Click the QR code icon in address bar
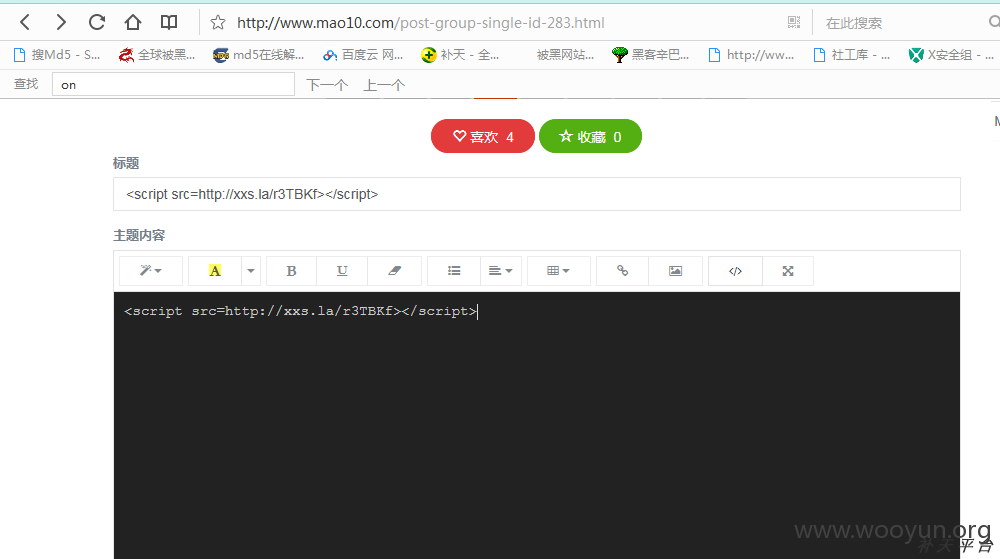The image size is (1000, 559). [793, 22]
